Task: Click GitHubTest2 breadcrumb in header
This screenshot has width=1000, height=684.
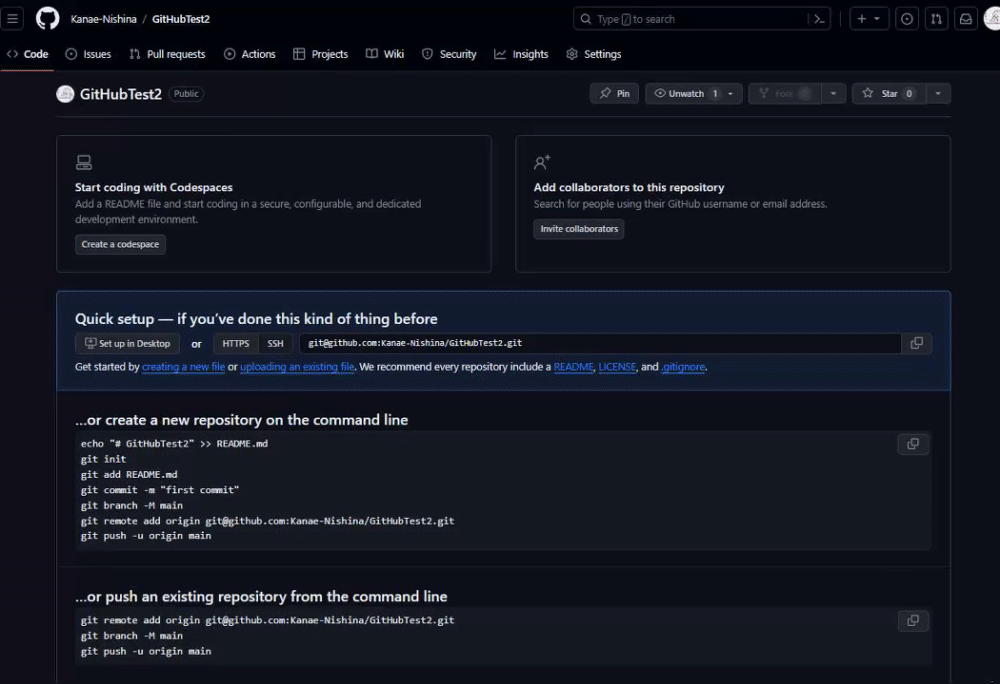Action: tap(181, 19)
